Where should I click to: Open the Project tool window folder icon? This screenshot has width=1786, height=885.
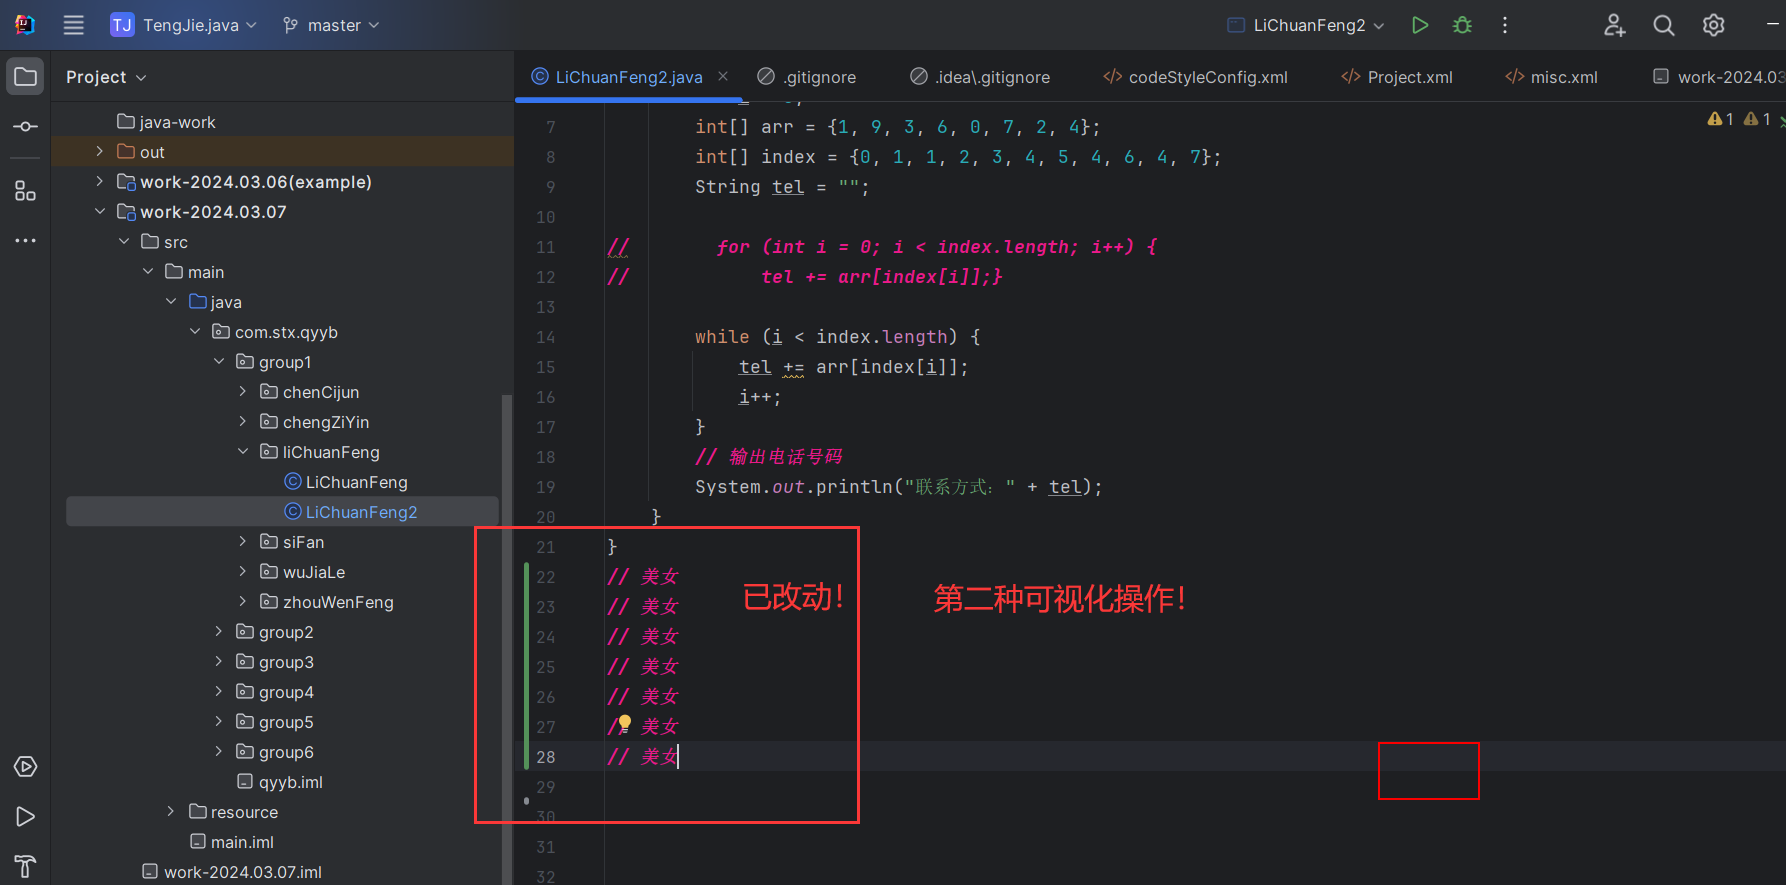(x=26, y=77)
